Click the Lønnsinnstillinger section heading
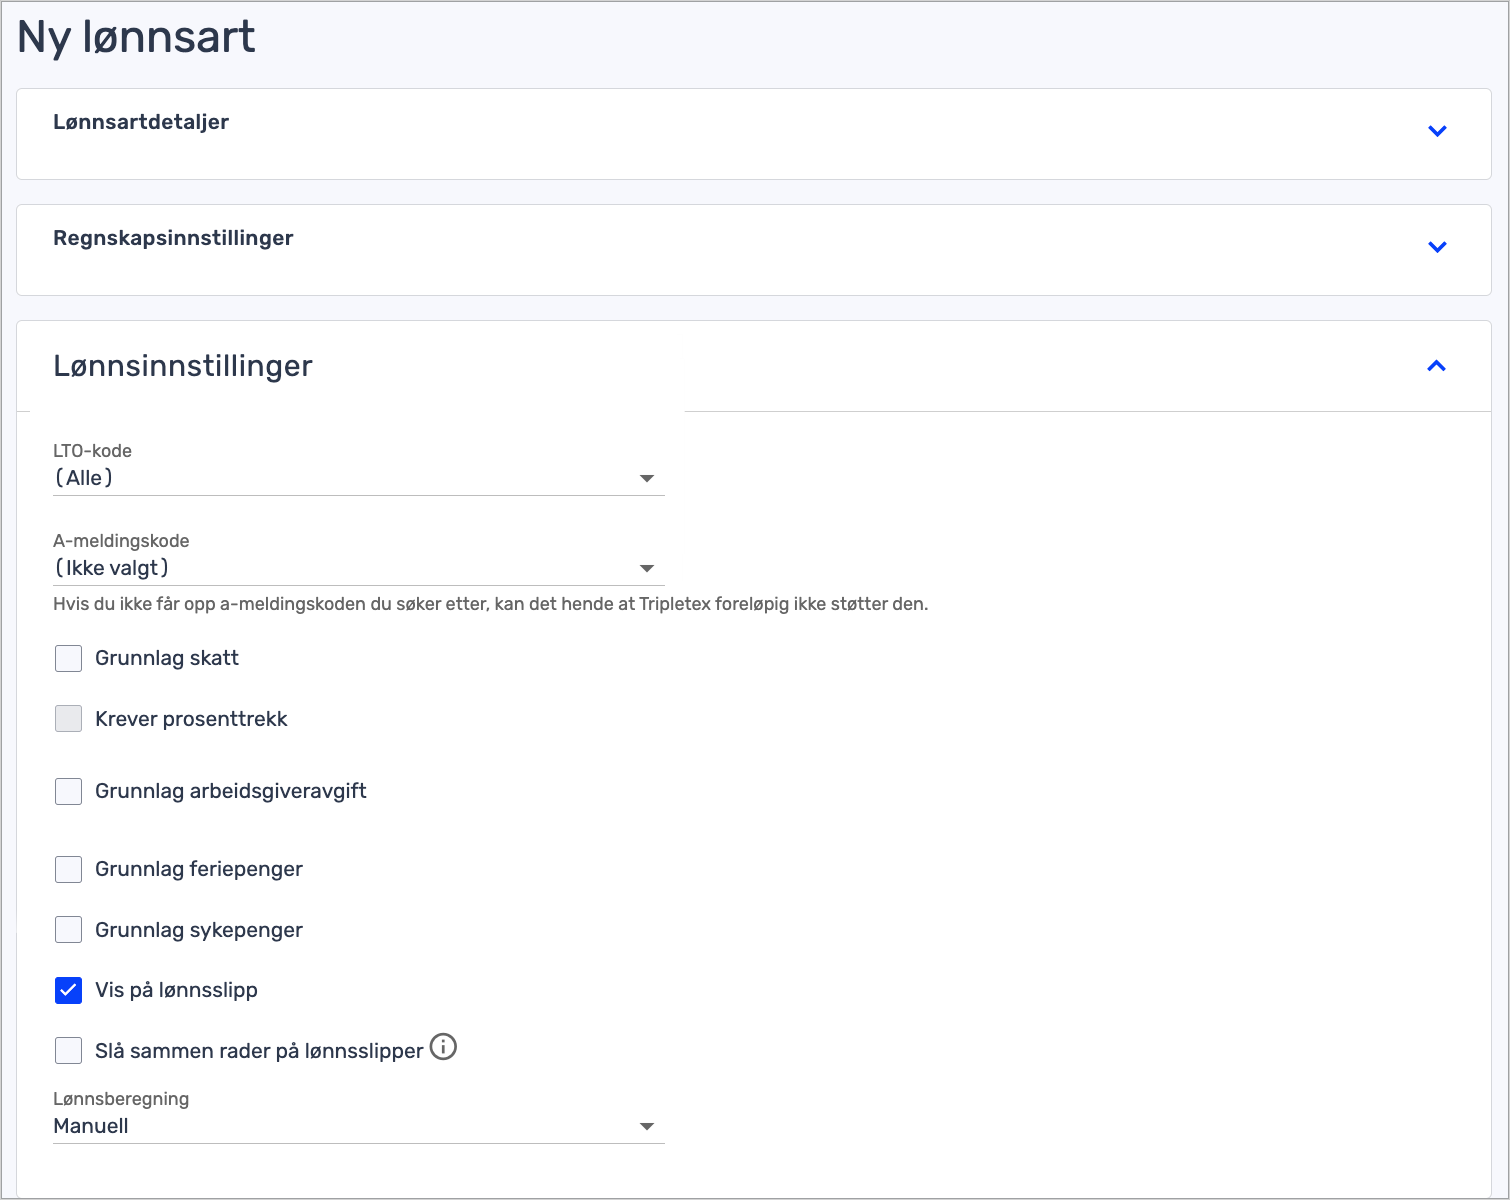Viewport: 1510px width, 1200px height. [x=183, y=366]
